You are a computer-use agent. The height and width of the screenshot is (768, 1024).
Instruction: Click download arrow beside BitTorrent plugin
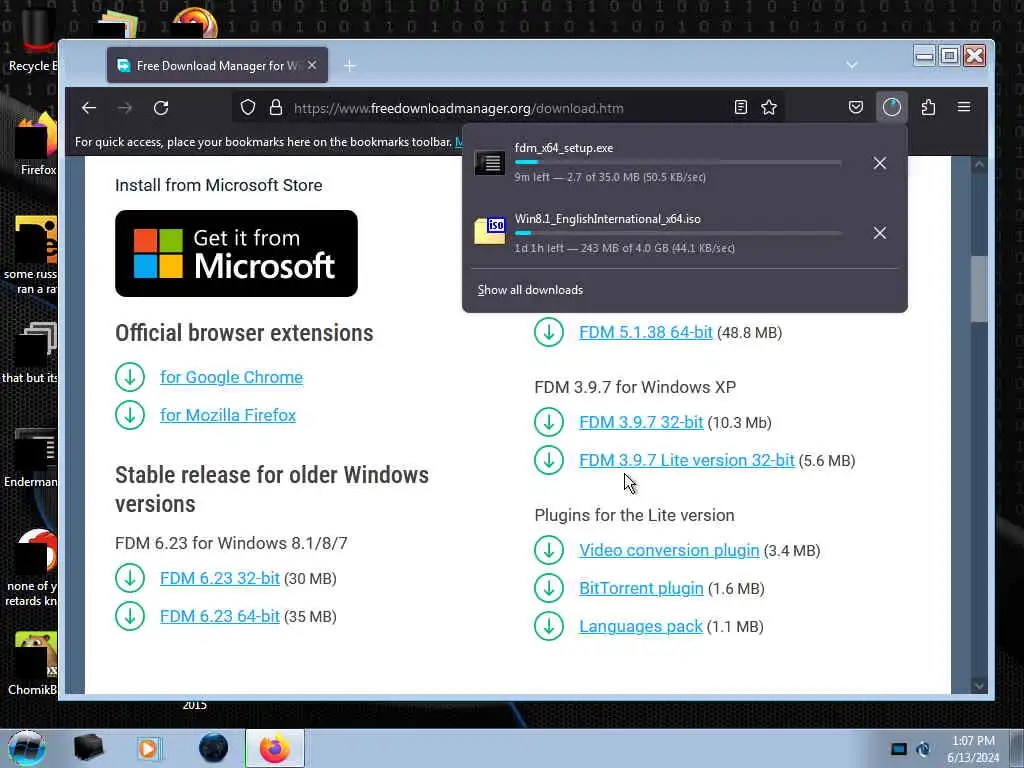click(x=549, y=588)
